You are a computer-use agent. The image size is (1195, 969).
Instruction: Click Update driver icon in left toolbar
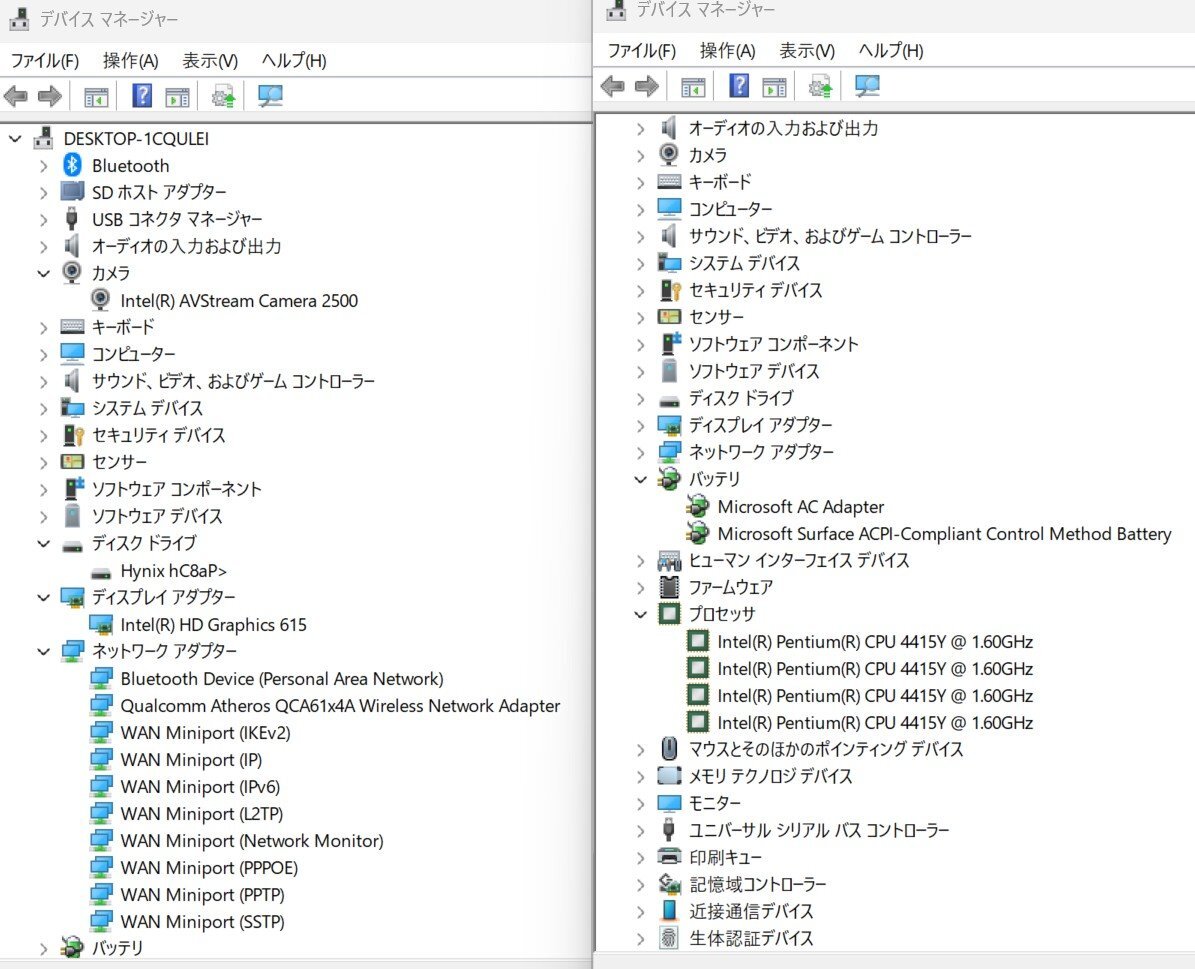[x=223, y=96]
